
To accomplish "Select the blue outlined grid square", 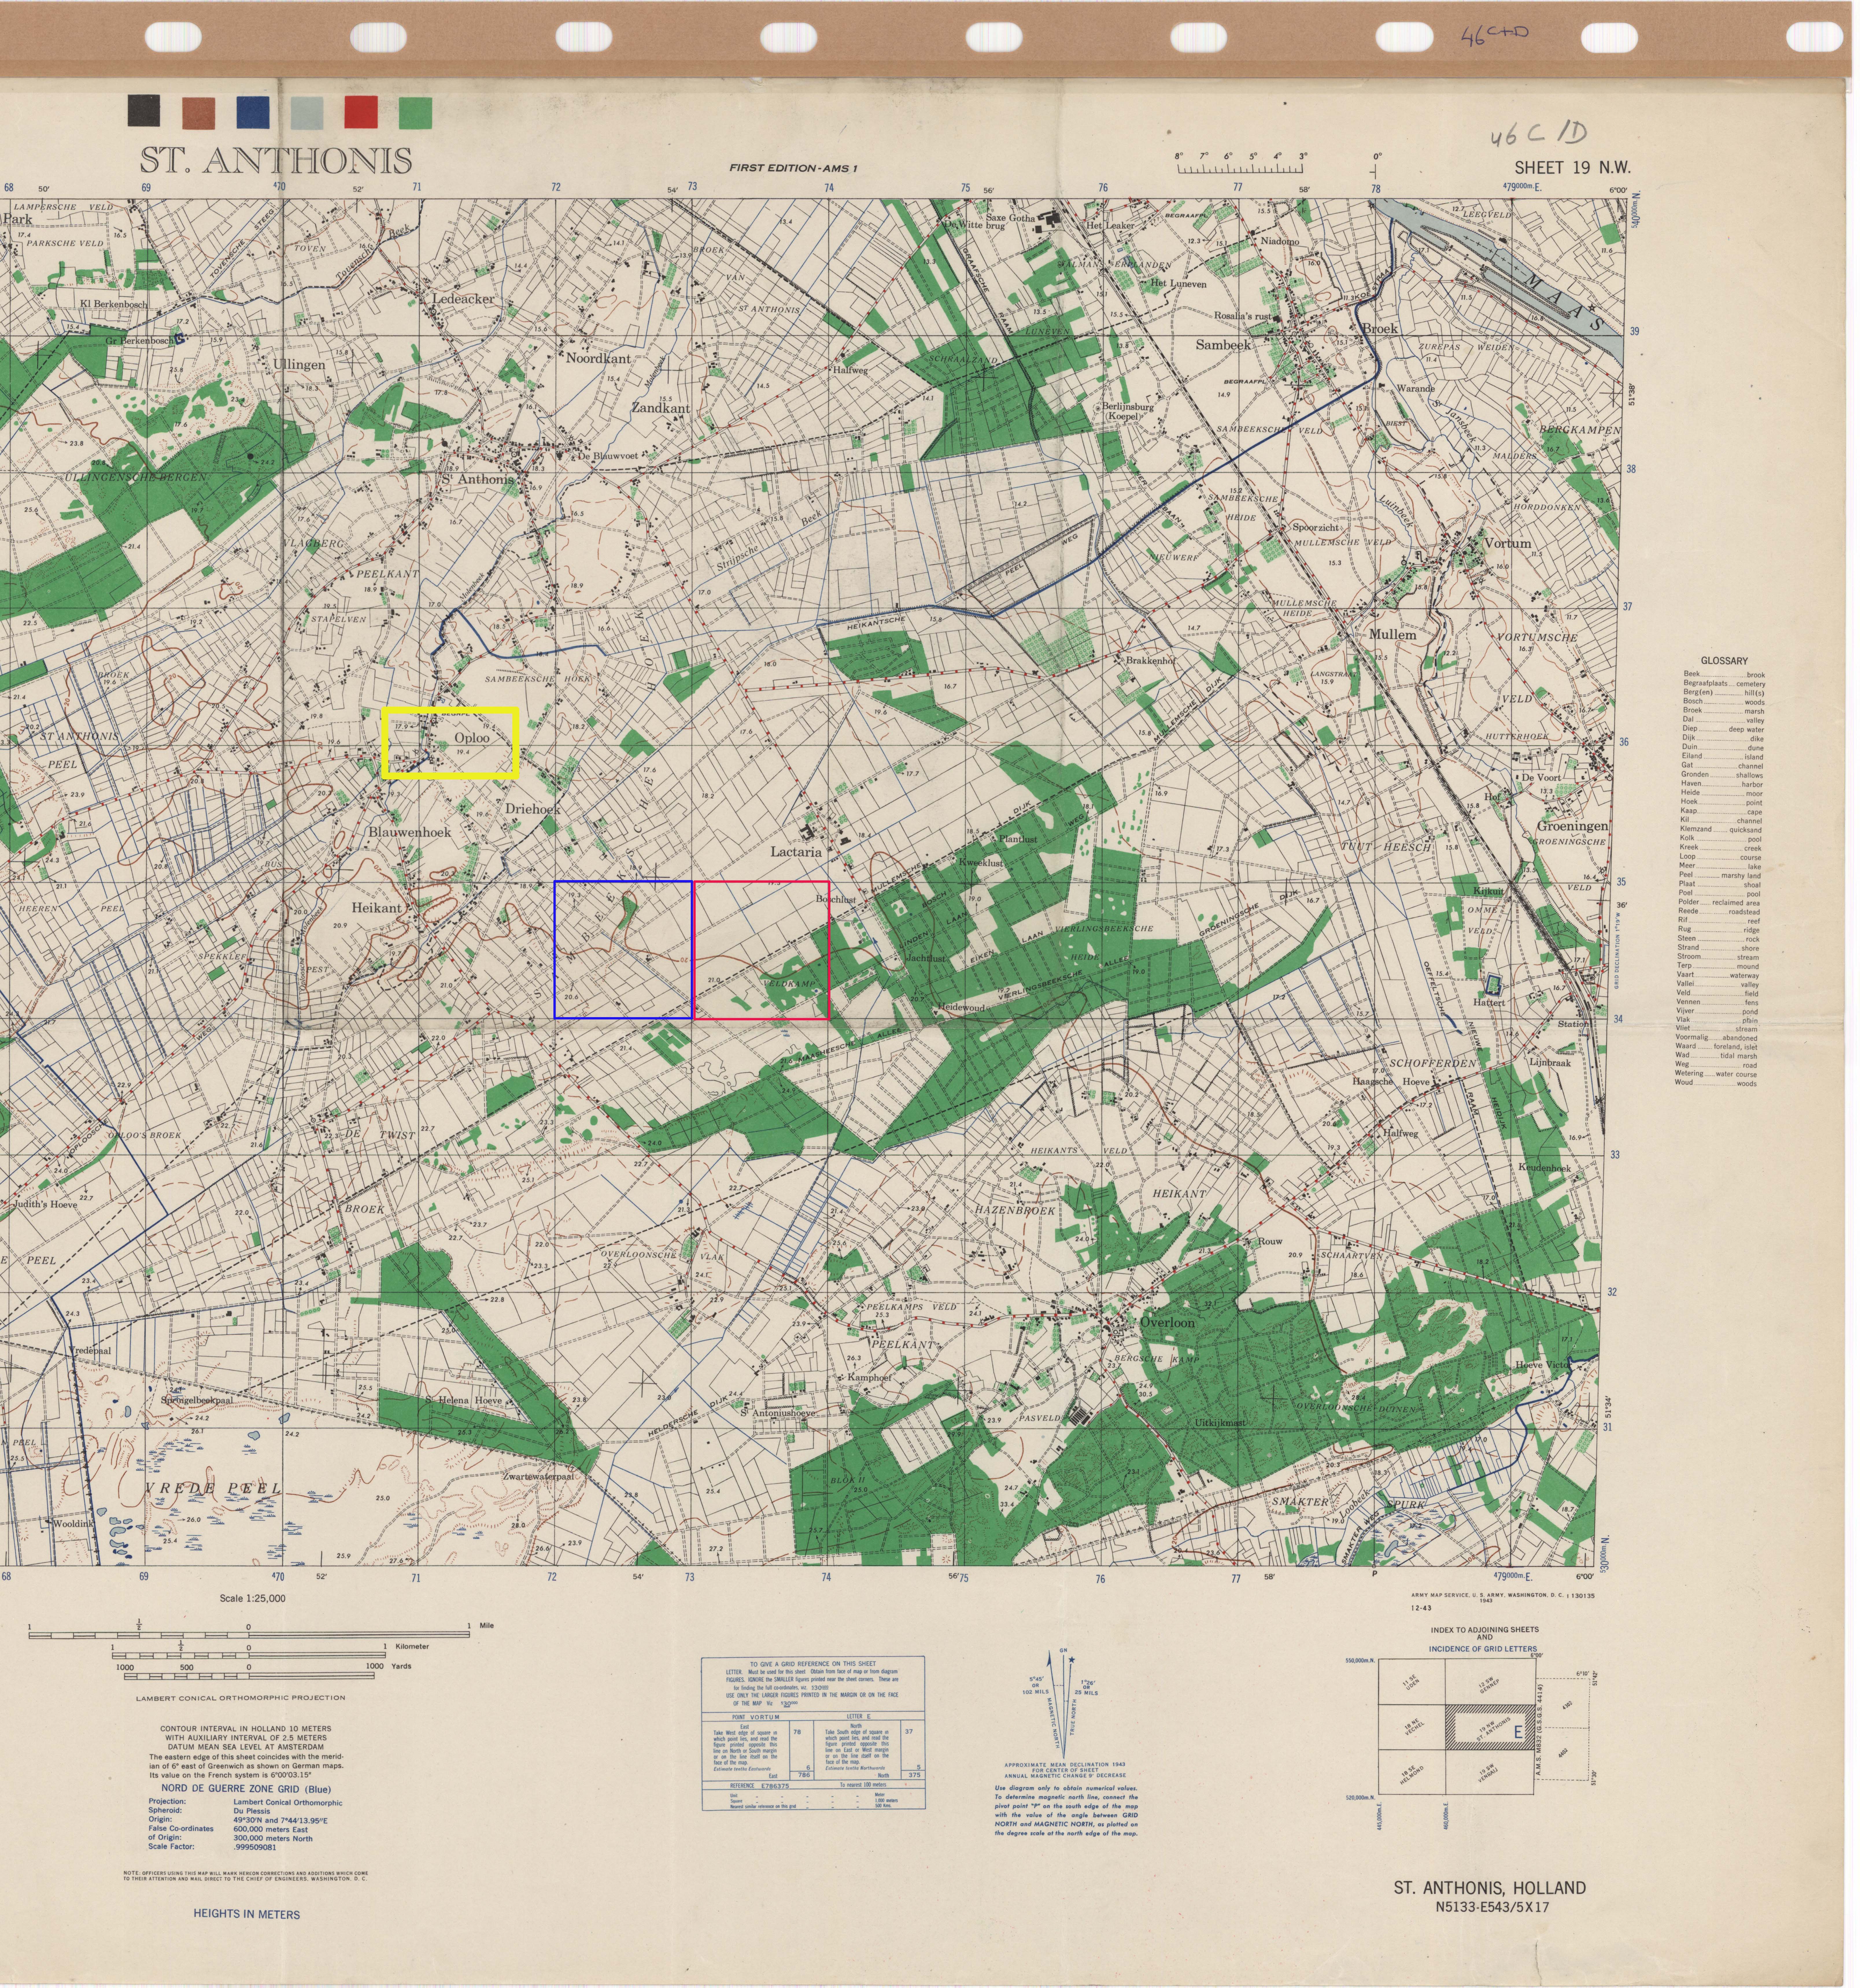I will (x=623, y=950).
